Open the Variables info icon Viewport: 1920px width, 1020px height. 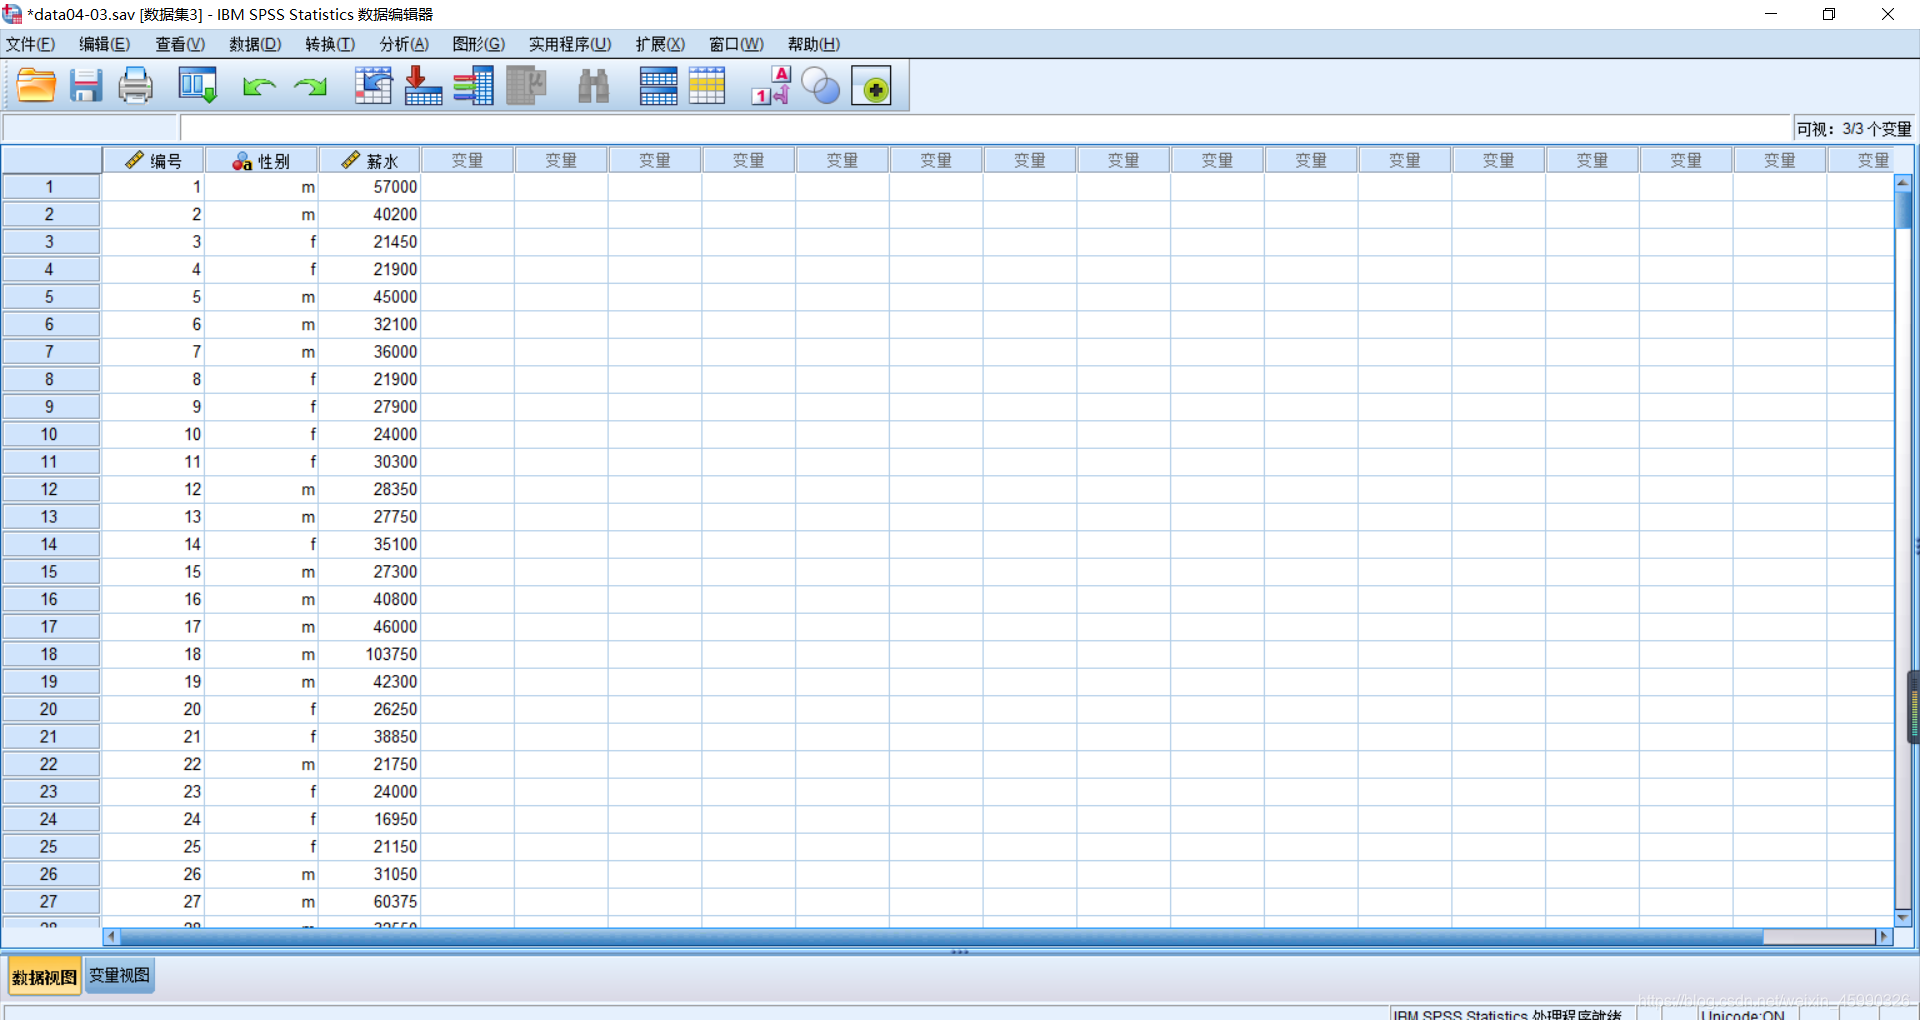point(473,86)
